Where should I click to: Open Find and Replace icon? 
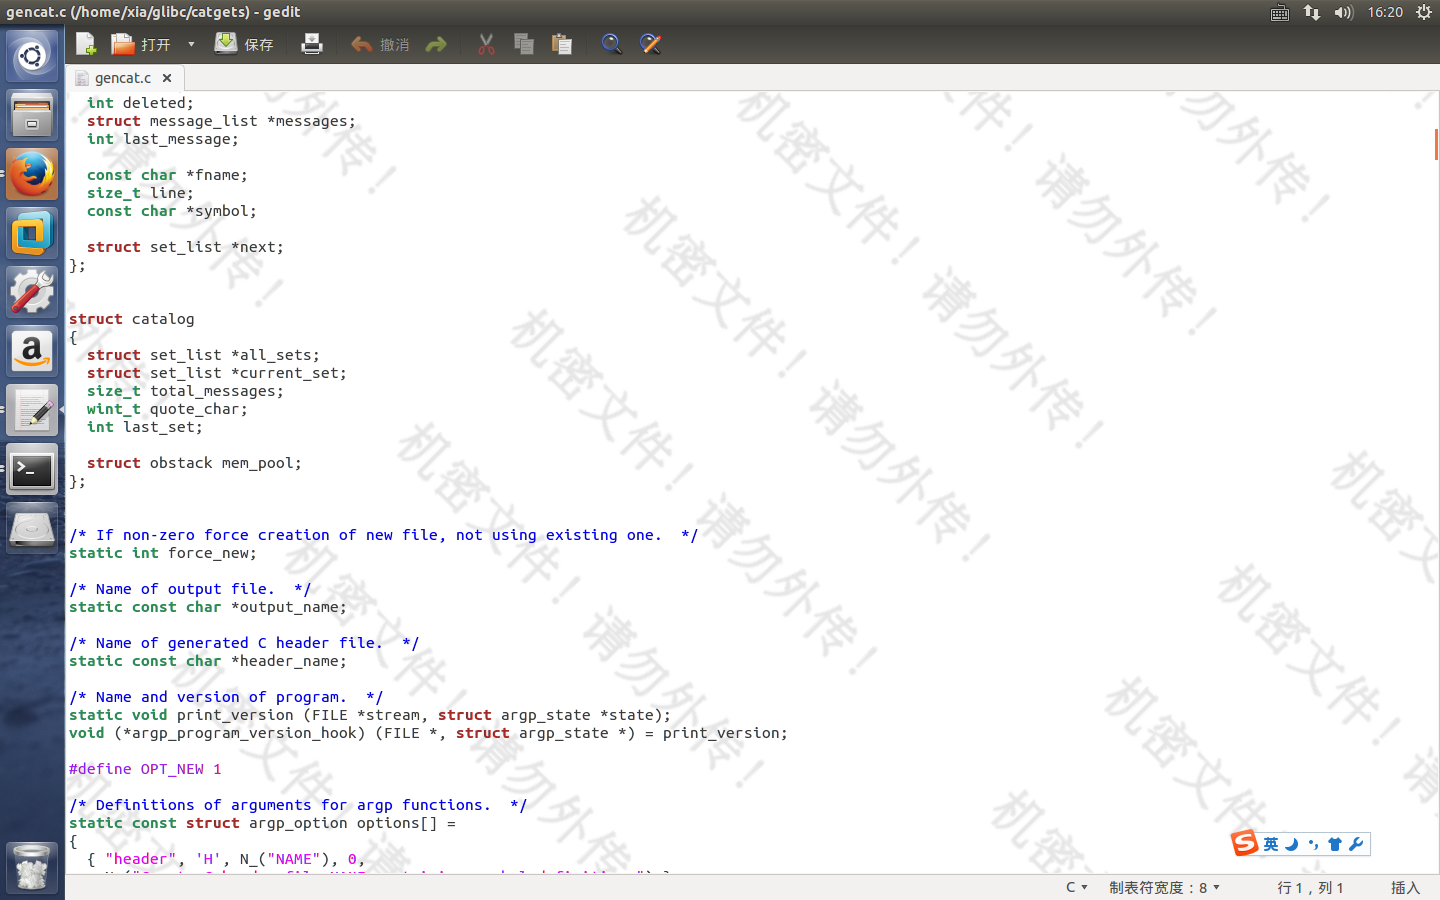(x=650, y=44)
